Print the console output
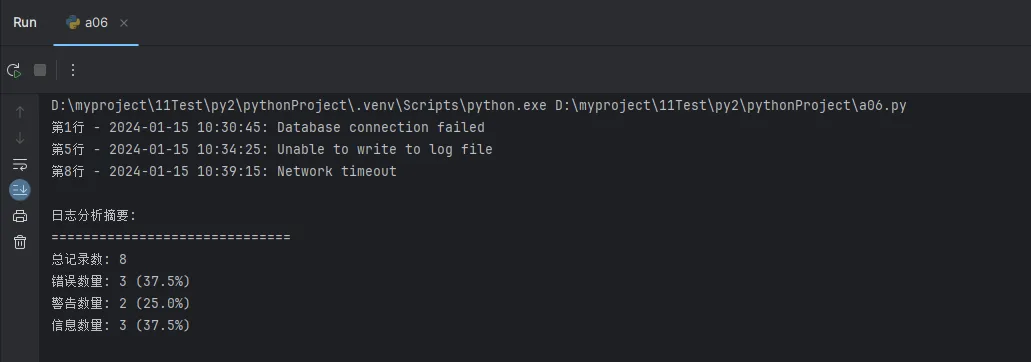 [x=20, y=216]
